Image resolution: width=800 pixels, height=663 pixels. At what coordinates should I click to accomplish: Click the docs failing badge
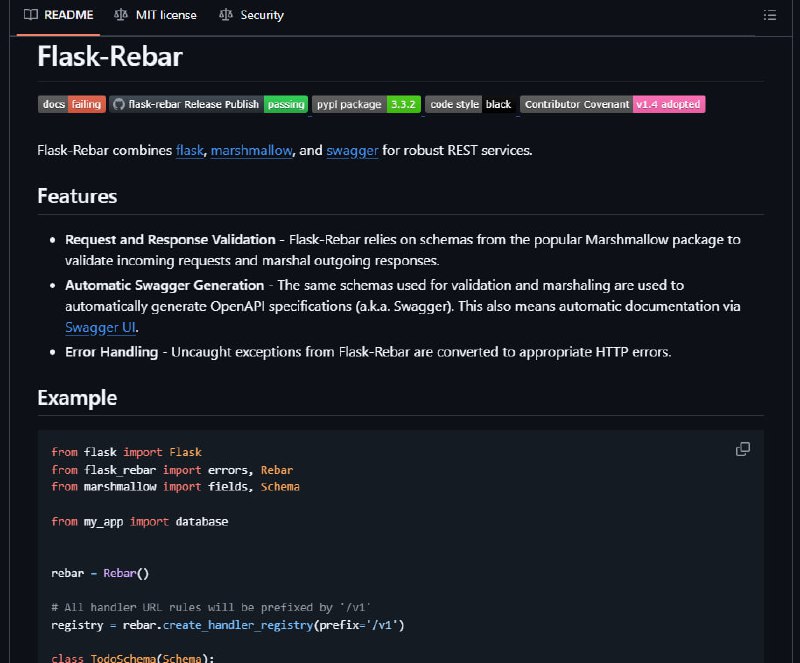click(72, 104)
